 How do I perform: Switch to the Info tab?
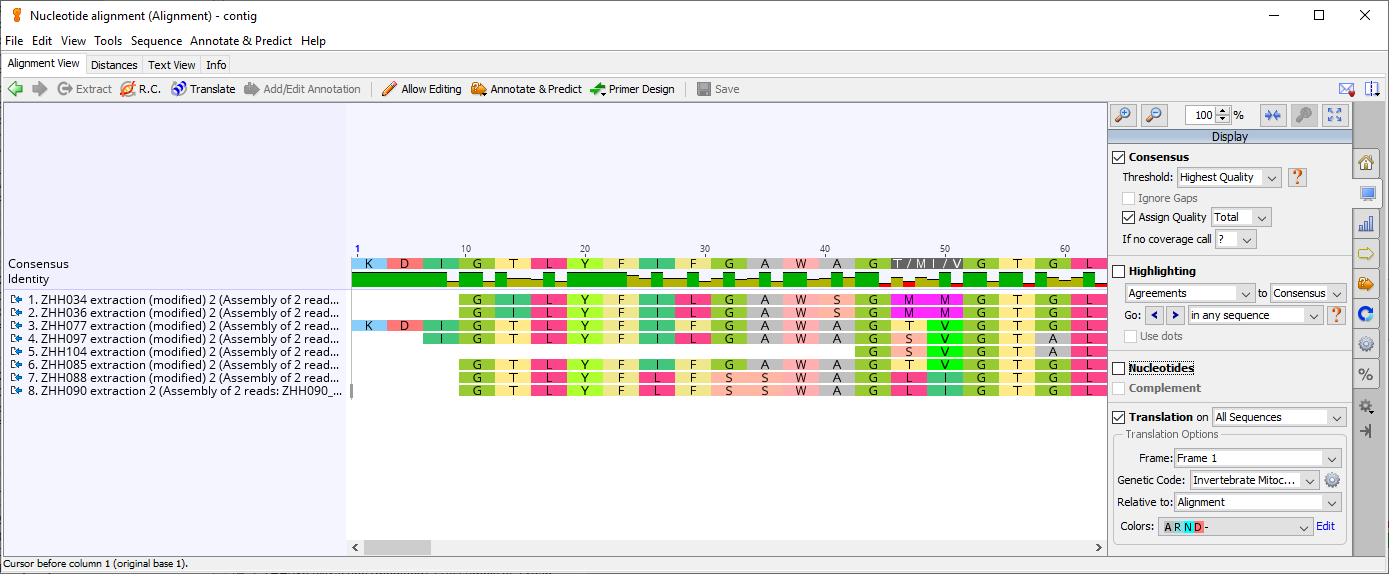[x=216, y=65]
